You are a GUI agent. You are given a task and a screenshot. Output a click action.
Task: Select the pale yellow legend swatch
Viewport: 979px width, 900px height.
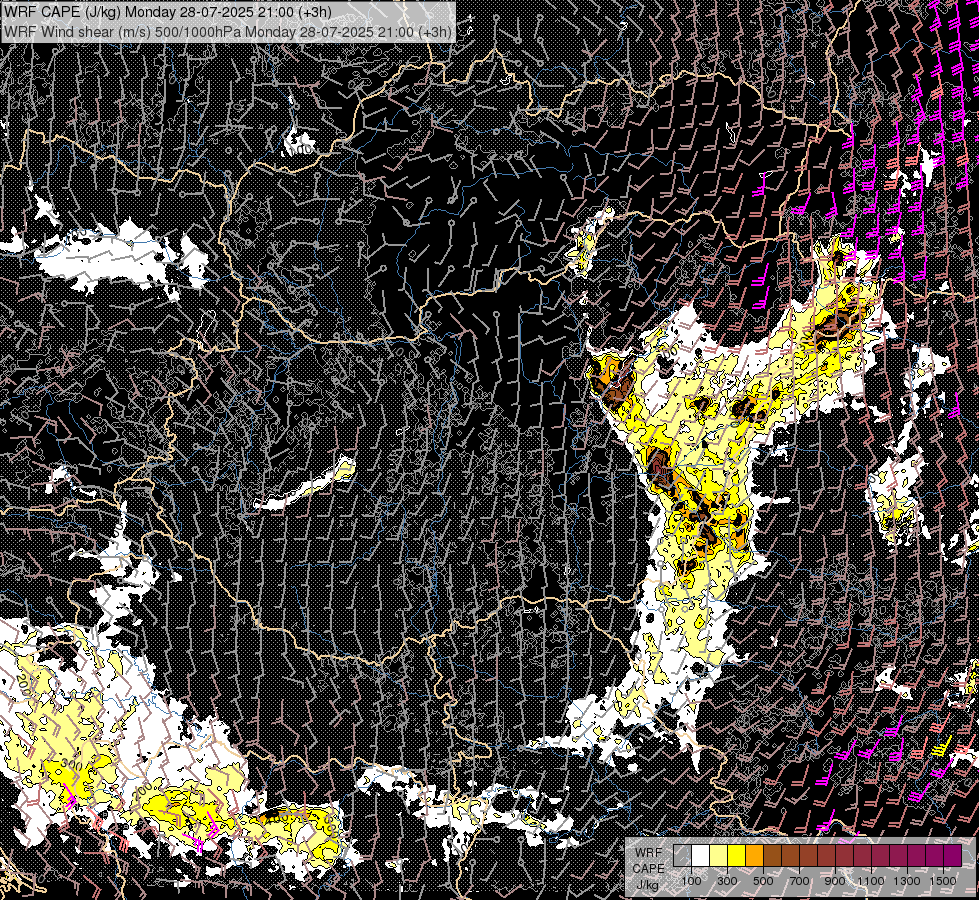click(x=719, y=855)
